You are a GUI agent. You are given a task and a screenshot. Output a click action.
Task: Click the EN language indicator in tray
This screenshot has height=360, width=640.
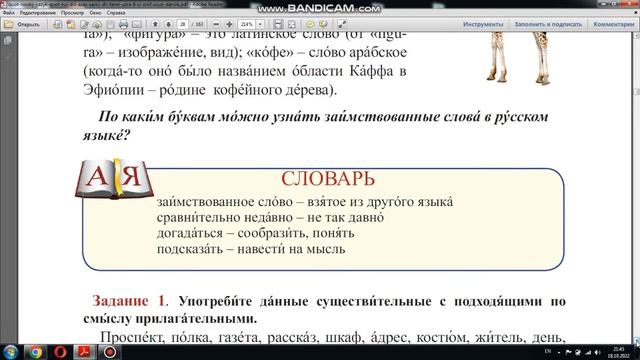[x=548, y=351]
